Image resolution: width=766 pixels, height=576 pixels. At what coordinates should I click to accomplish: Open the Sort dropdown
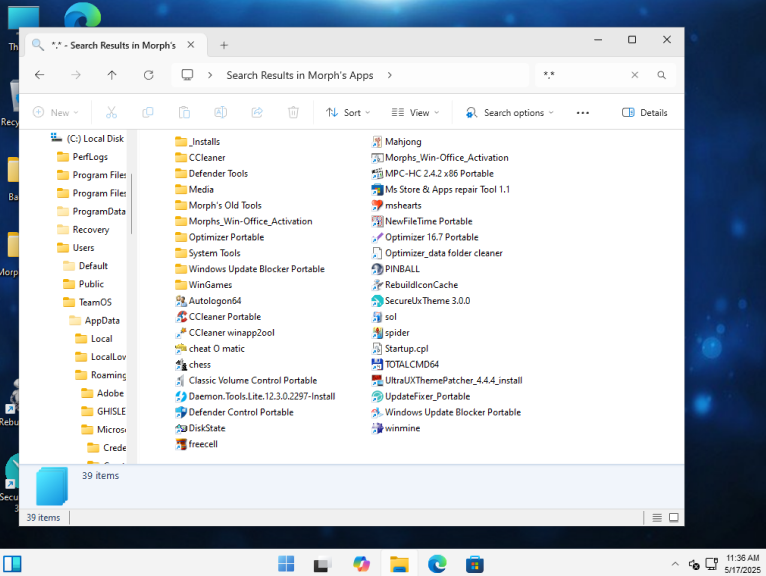(348, 113)
